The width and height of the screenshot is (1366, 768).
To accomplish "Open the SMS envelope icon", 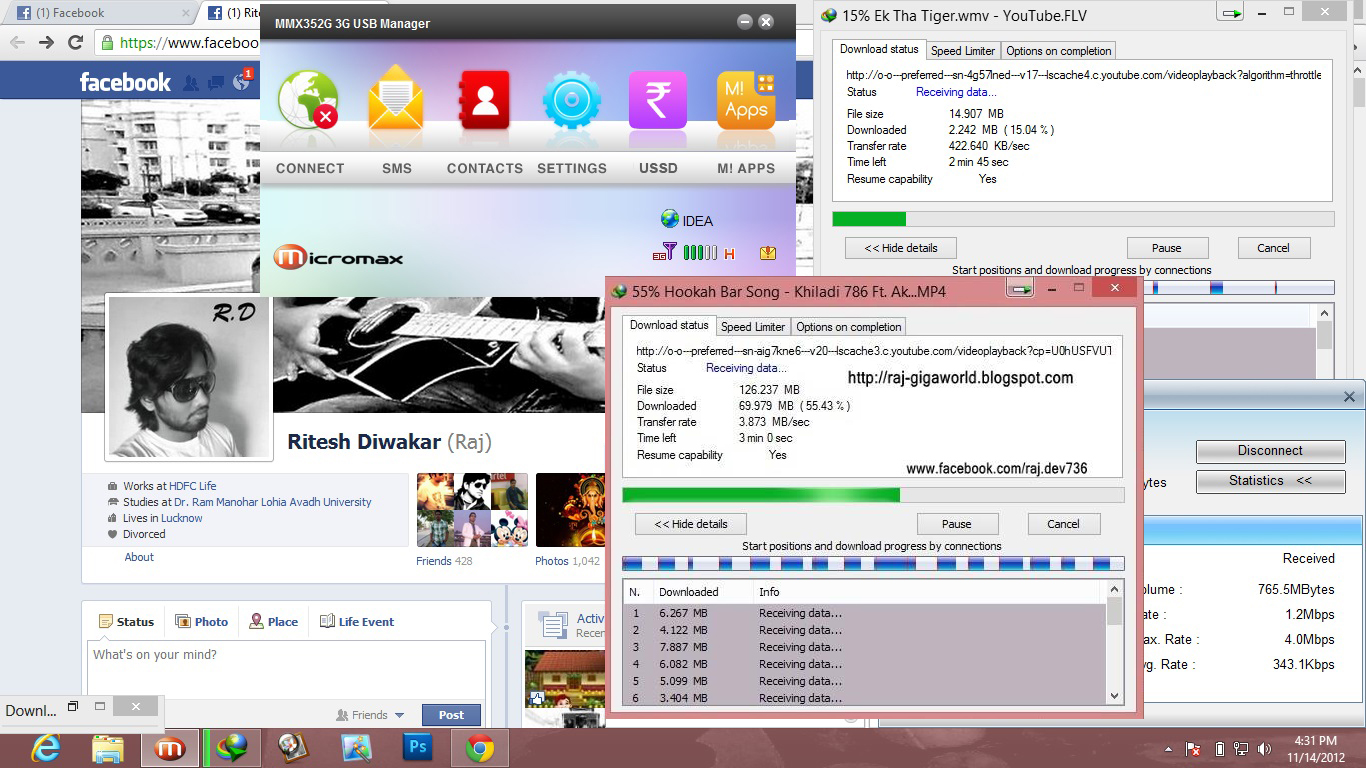I will point(396,99).
